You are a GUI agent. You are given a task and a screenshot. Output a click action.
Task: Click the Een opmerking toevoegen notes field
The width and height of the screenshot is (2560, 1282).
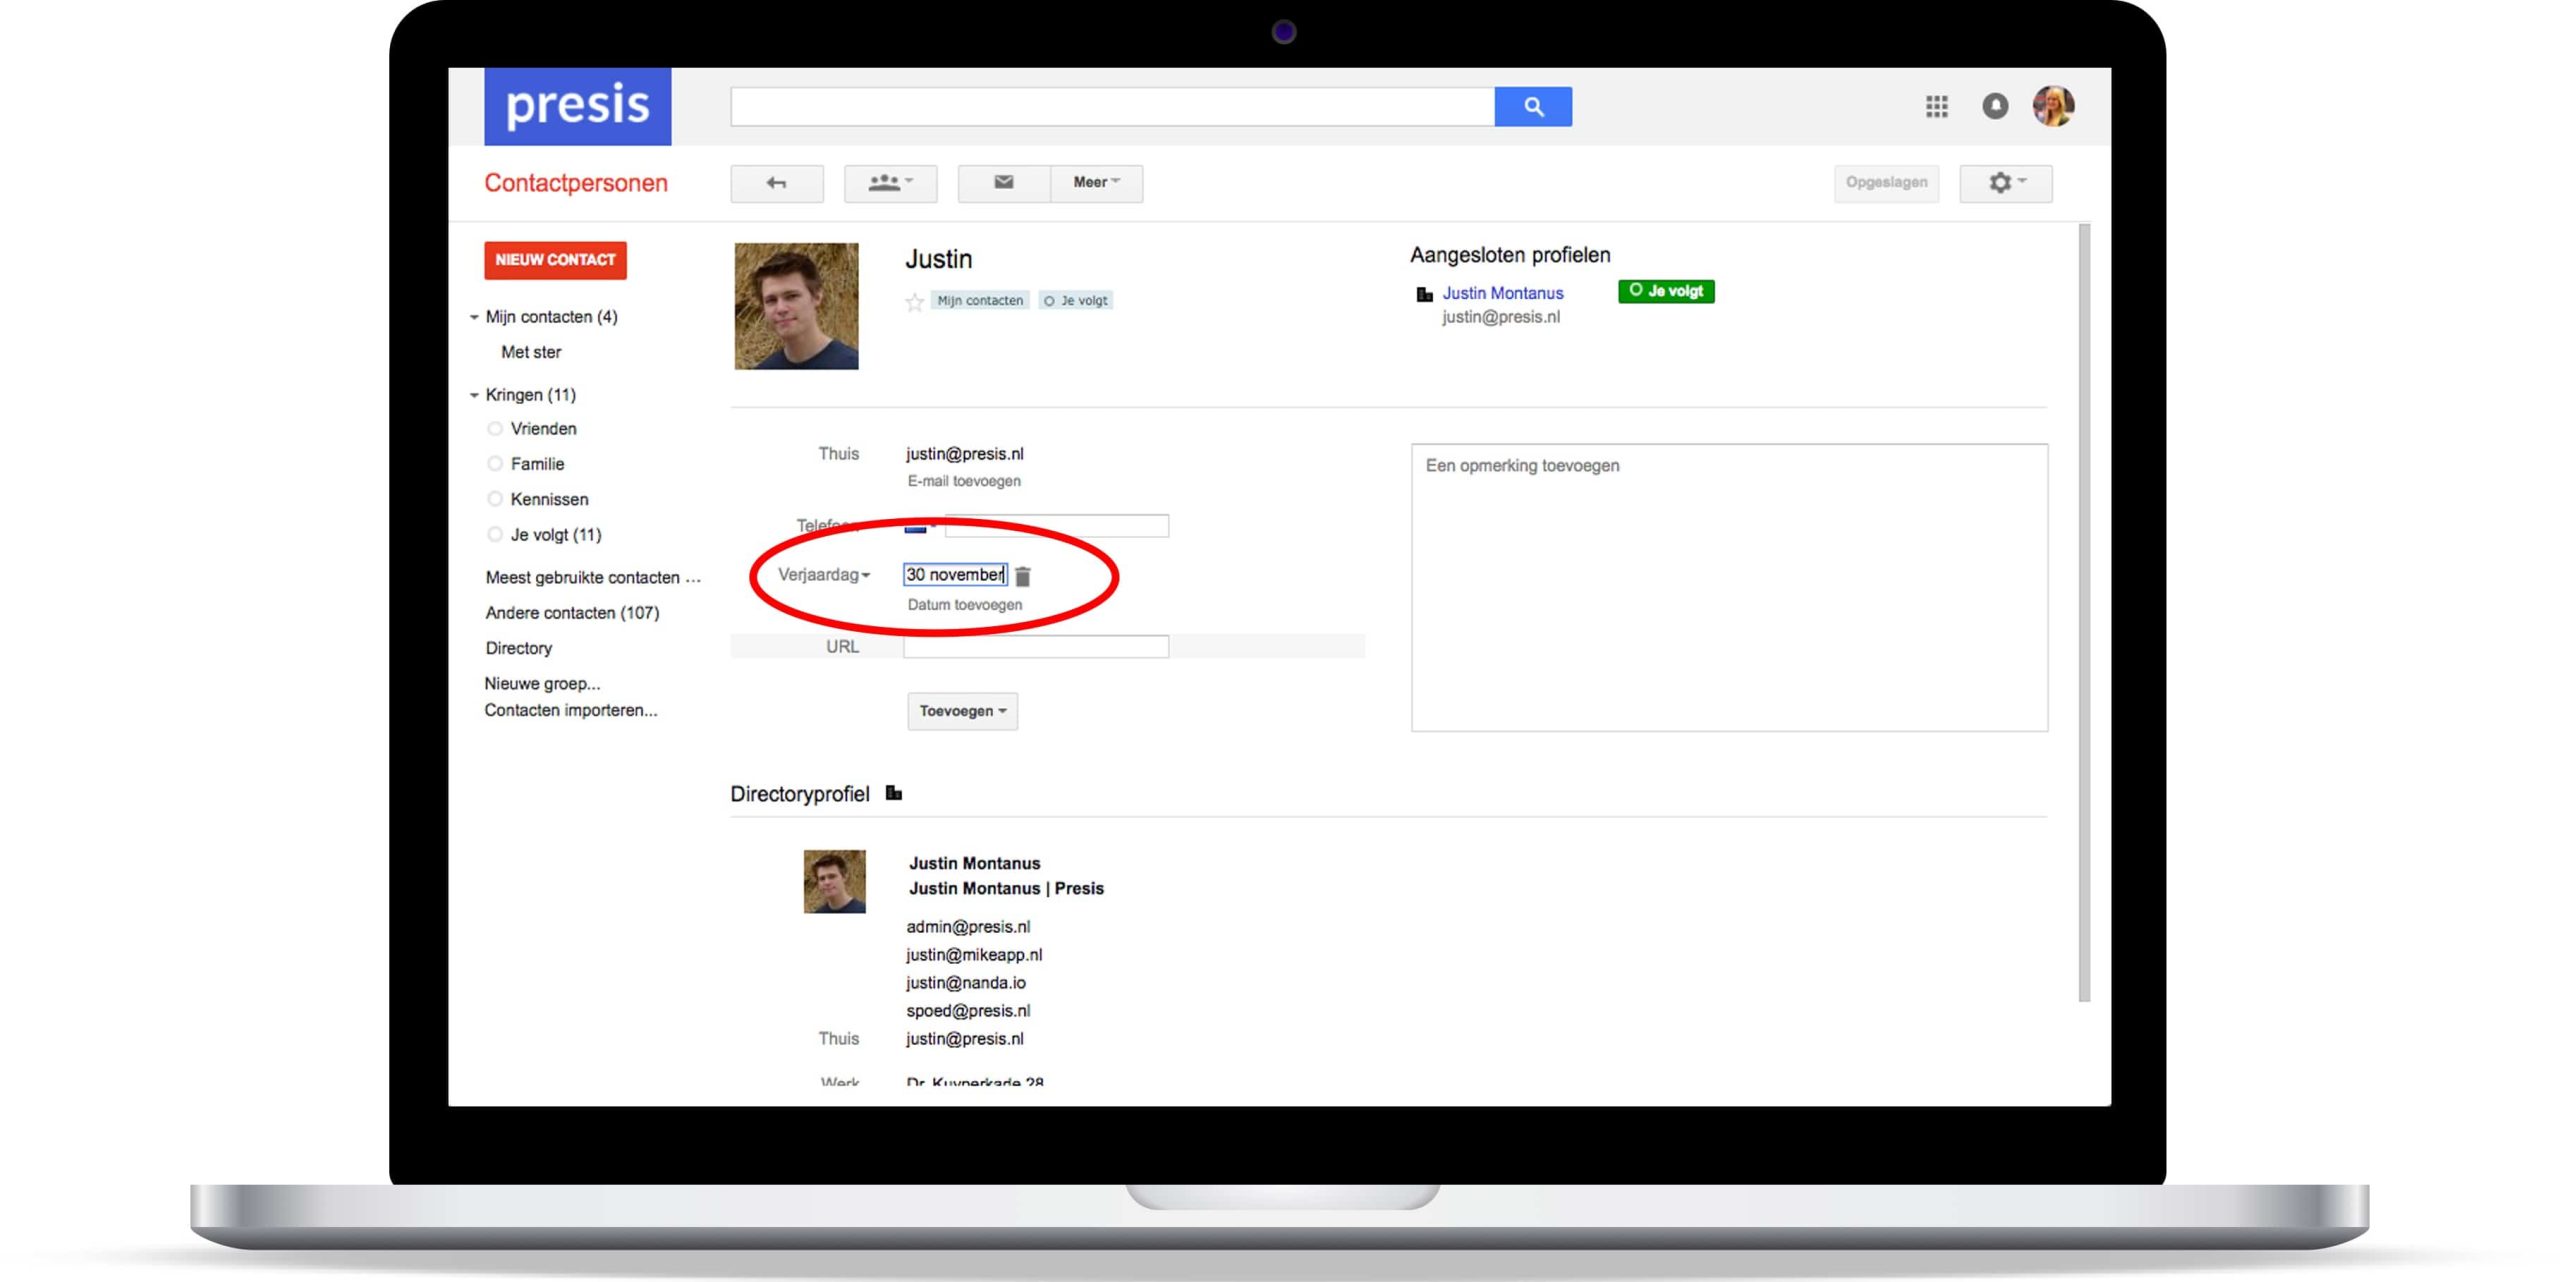1728,587
